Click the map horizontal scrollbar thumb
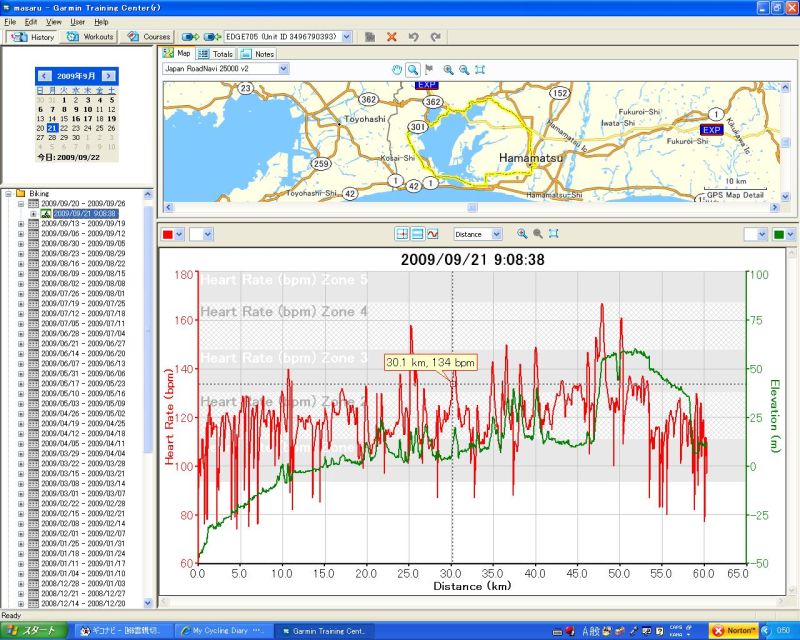The image size is (800, 640). (472, 207)
